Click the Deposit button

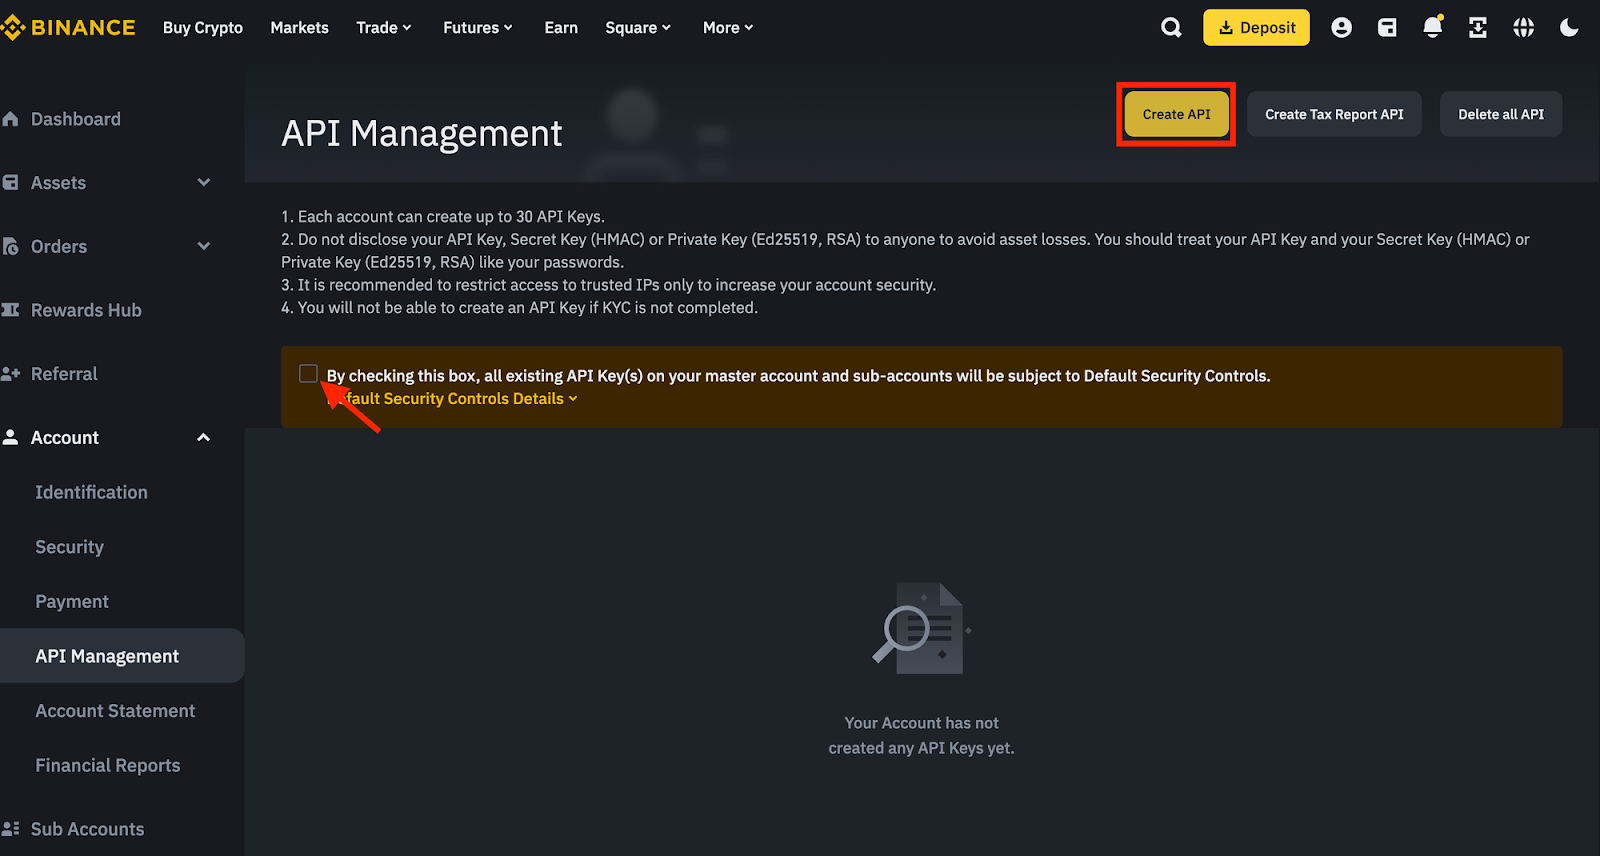click(x=1256, y=28)
